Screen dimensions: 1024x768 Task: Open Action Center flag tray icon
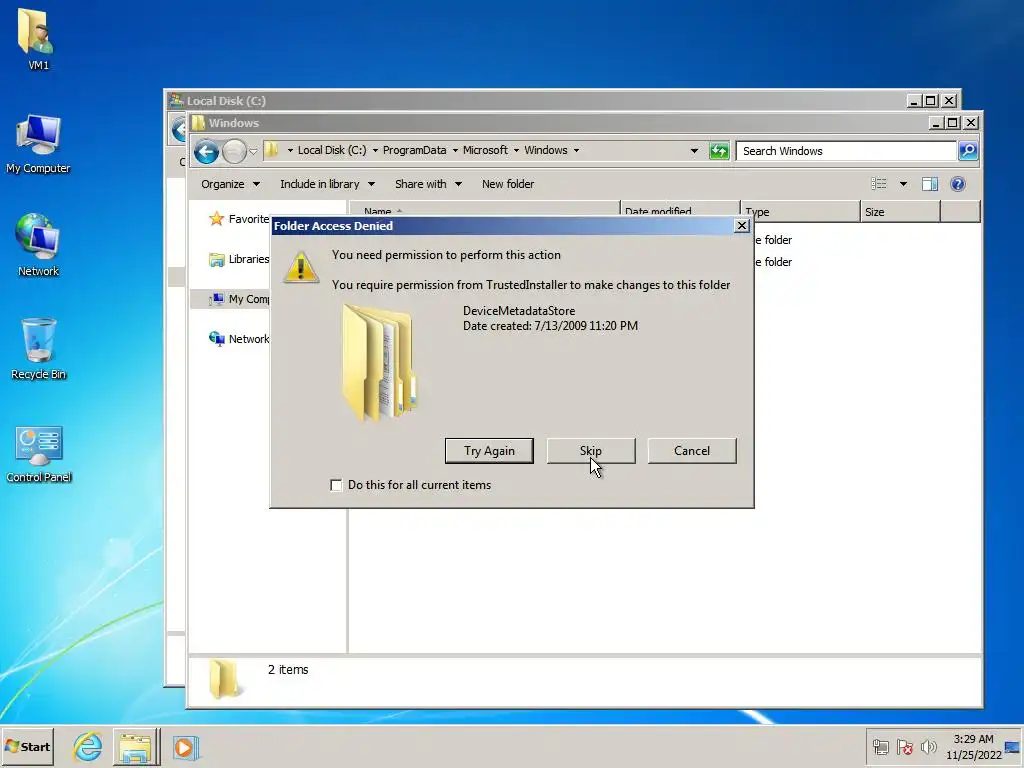coord(904,746)
